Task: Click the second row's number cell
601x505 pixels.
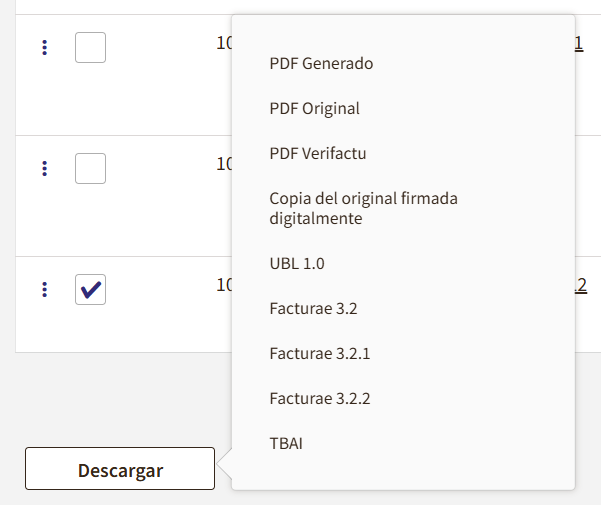Action: 224,163
